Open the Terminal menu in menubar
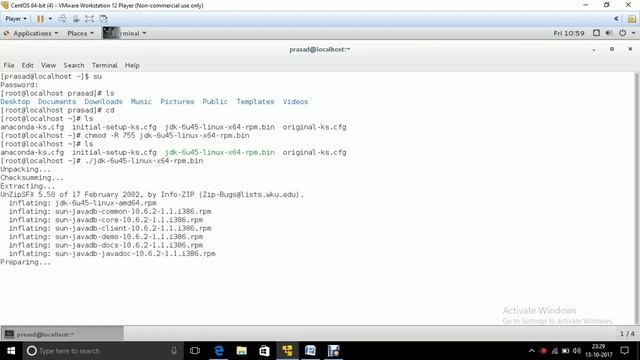Viewport: 640px width, 360px height. tap(104, 65)
